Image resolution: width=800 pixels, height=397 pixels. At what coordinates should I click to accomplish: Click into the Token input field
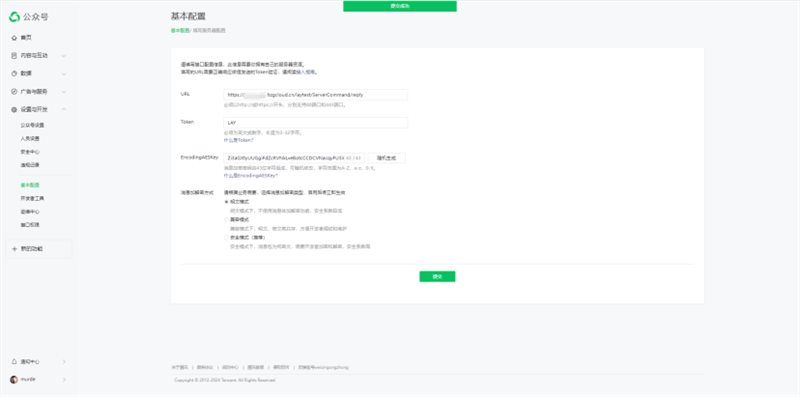316,122
